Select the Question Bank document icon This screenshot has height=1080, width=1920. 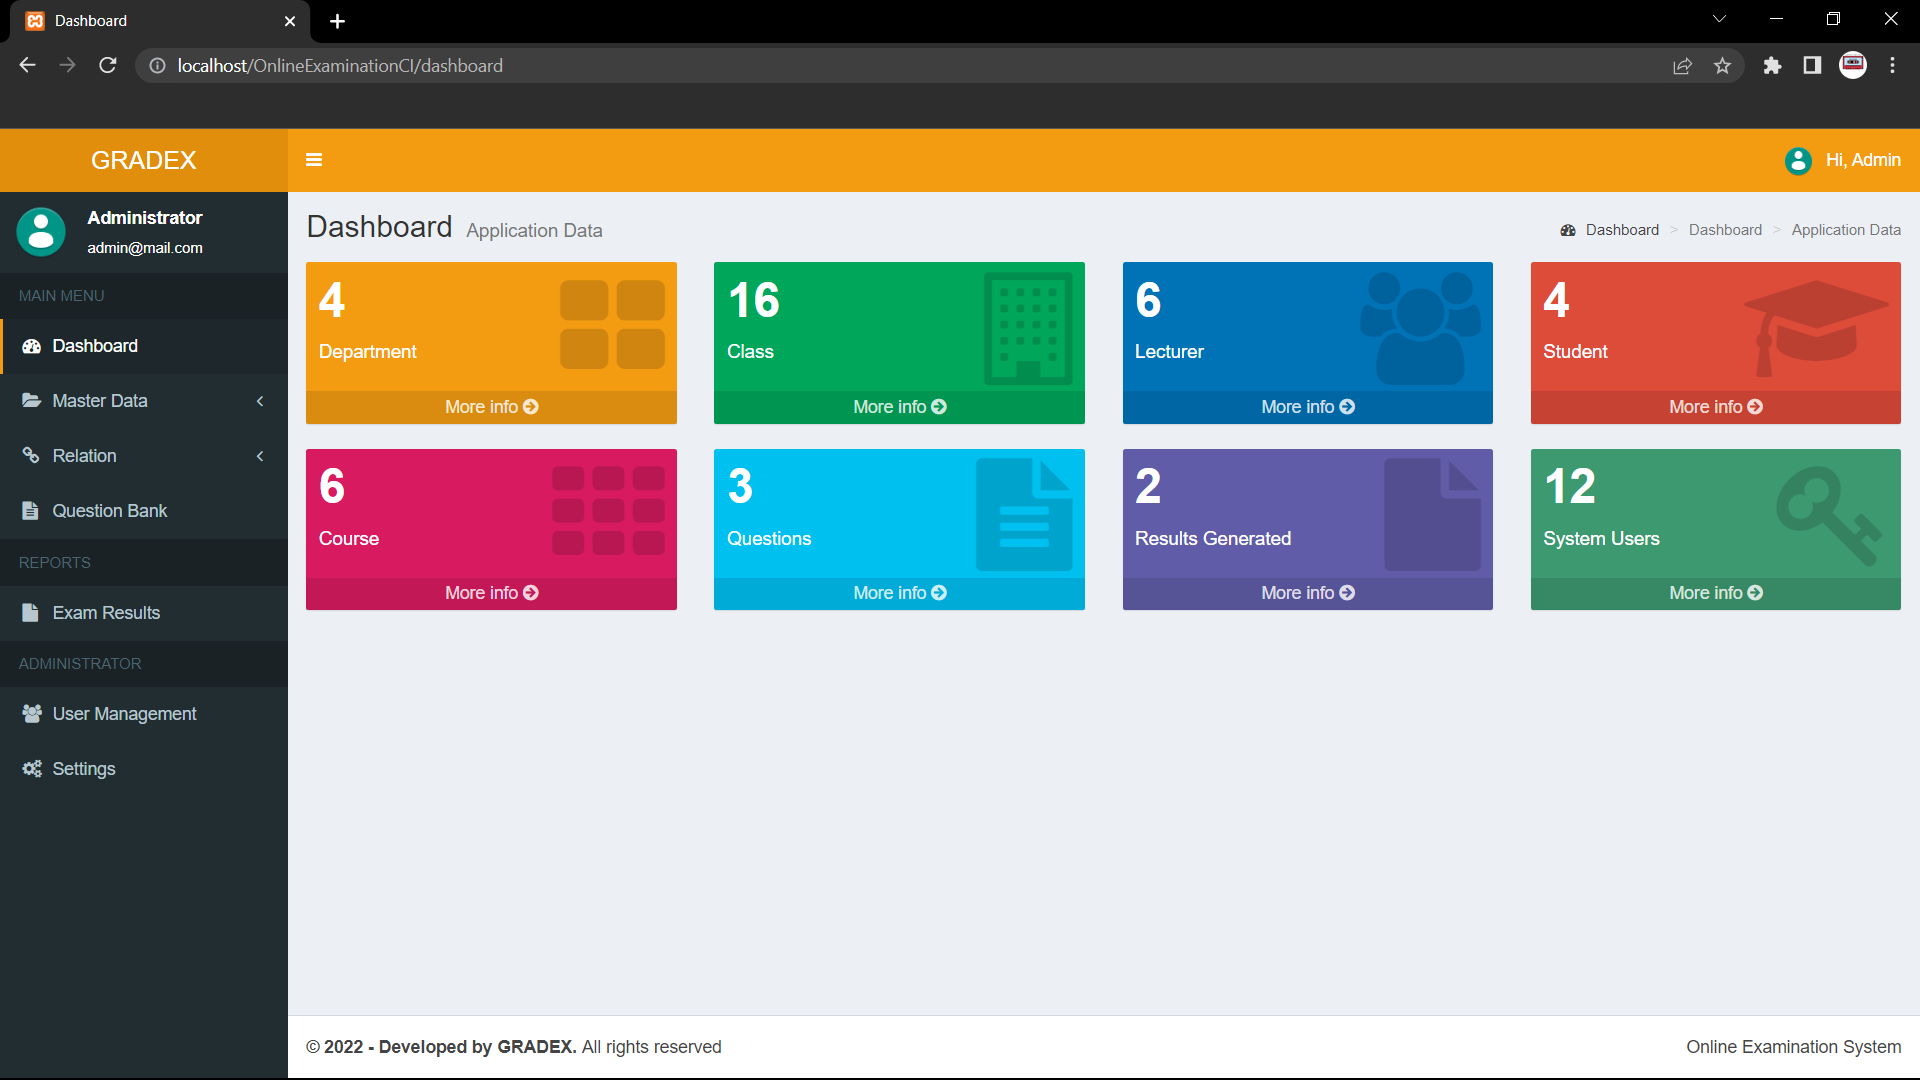32,510
